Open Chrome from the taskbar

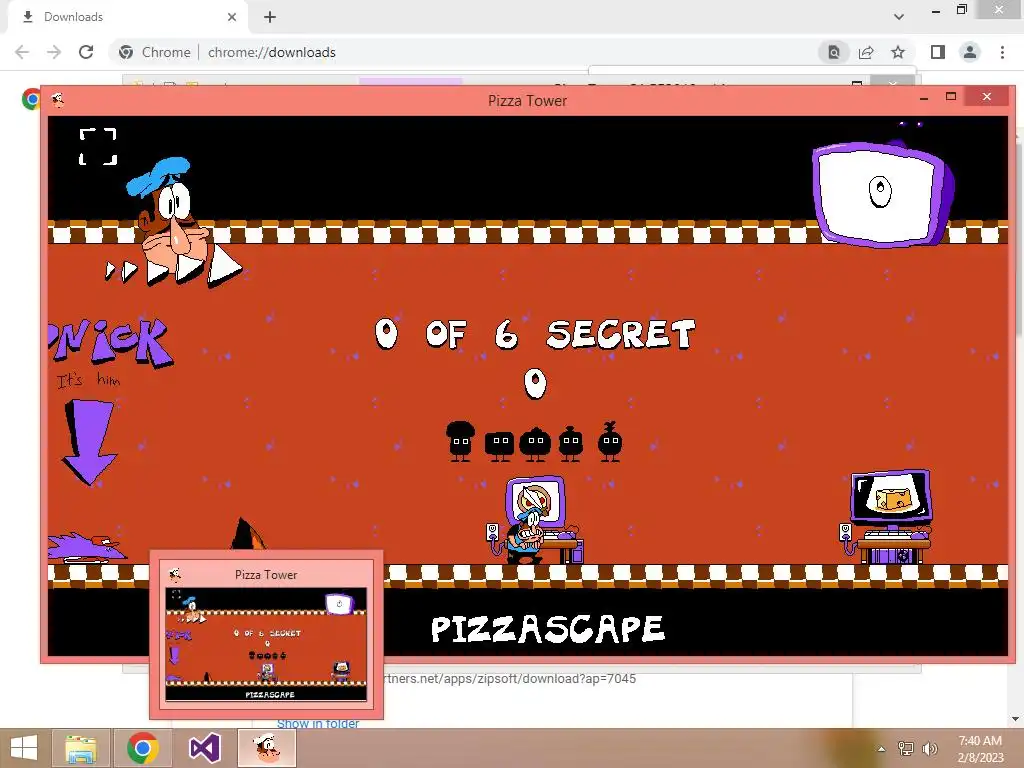pyautogui.click(x=142, y=748)
